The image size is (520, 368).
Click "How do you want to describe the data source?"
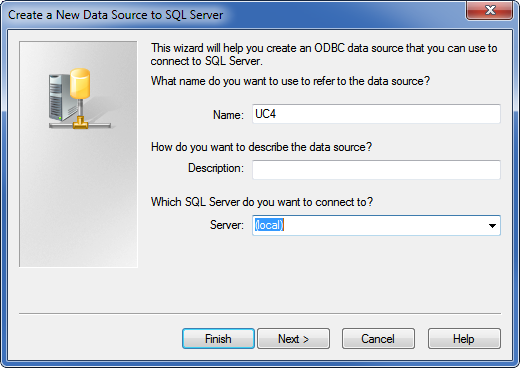(x=261, y=147)
